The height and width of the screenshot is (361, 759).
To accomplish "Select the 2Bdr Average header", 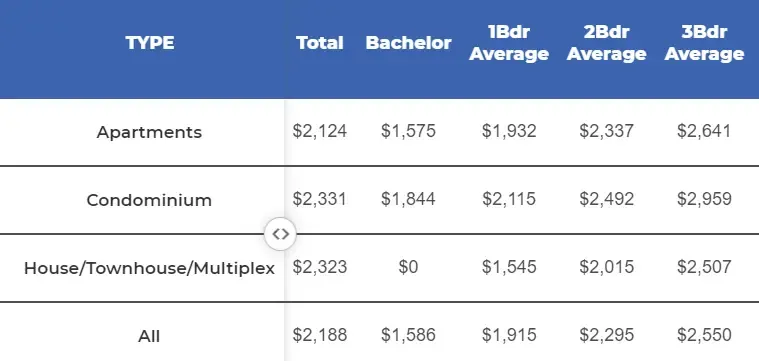I will (x=607, y=43).
